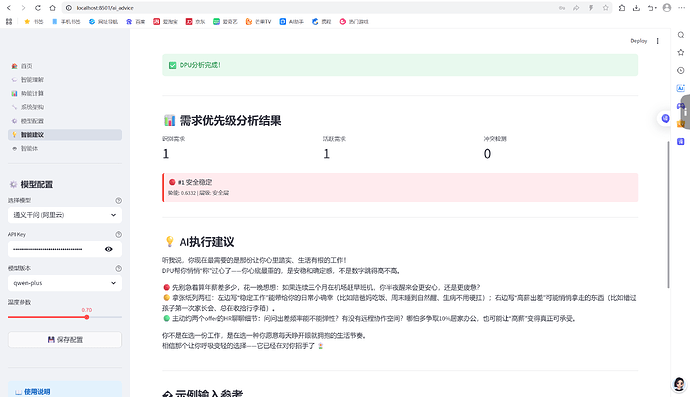Open the second sidebar page below 首页
690x397 pixels.
click(x=65, y=80)
